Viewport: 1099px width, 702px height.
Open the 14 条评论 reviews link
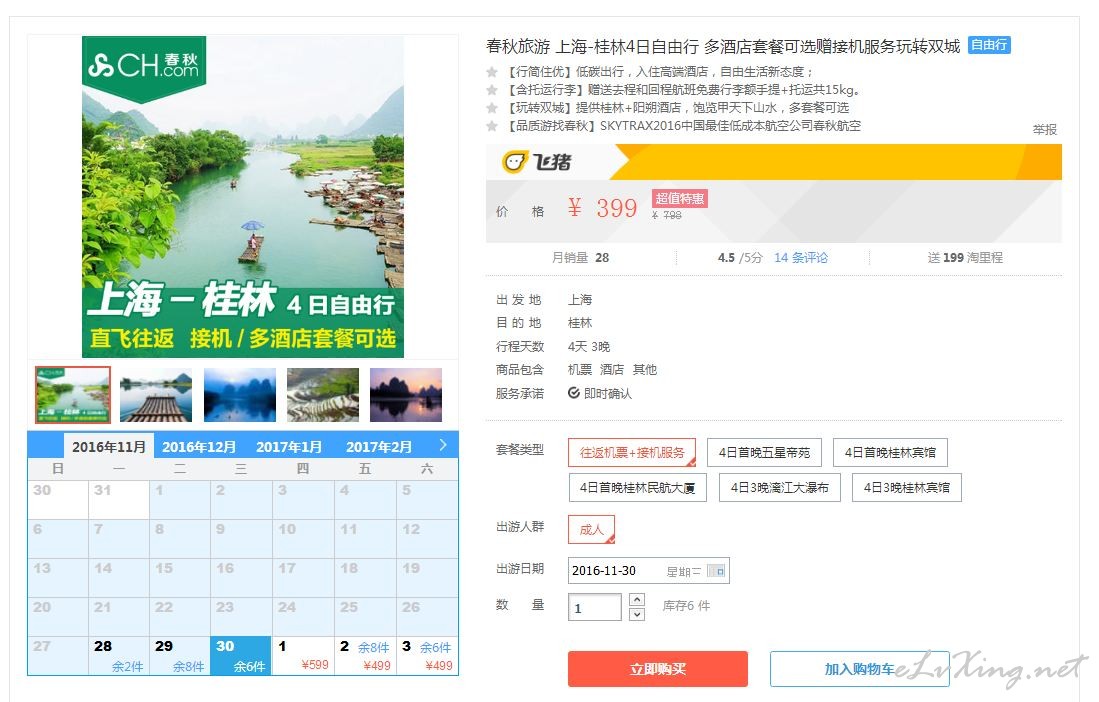tap(801, 258)
